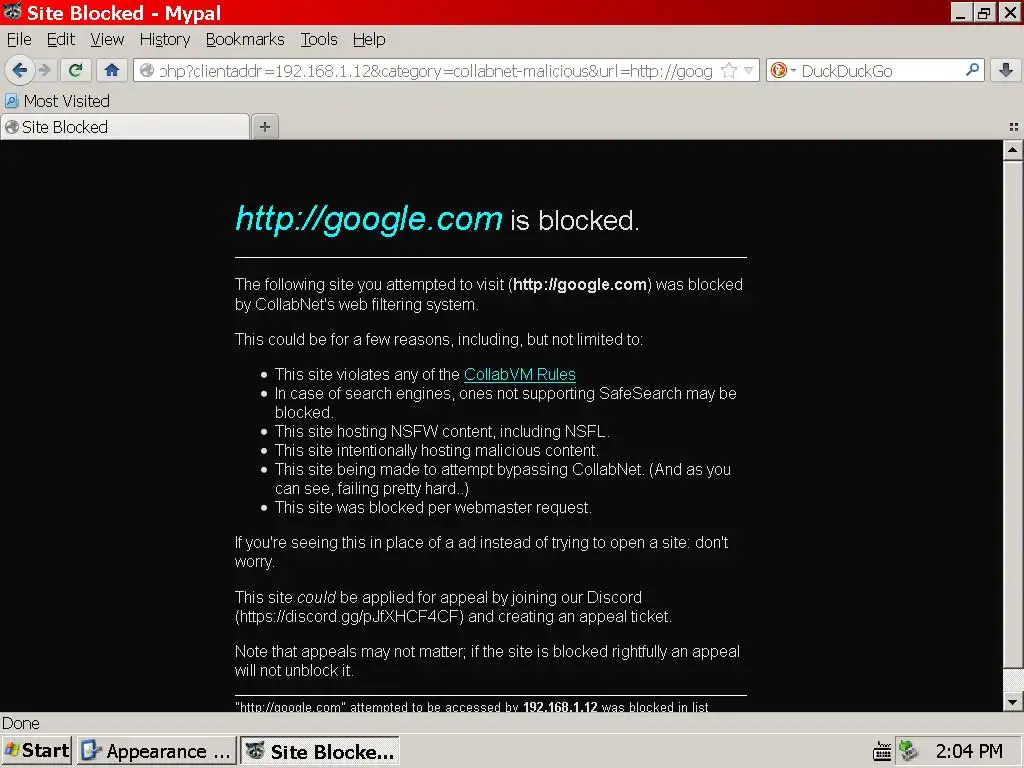Viewport: 1024px width, 768px height.
Task: Click the http://google.com heading text
Action: click(x=369, y=219)
